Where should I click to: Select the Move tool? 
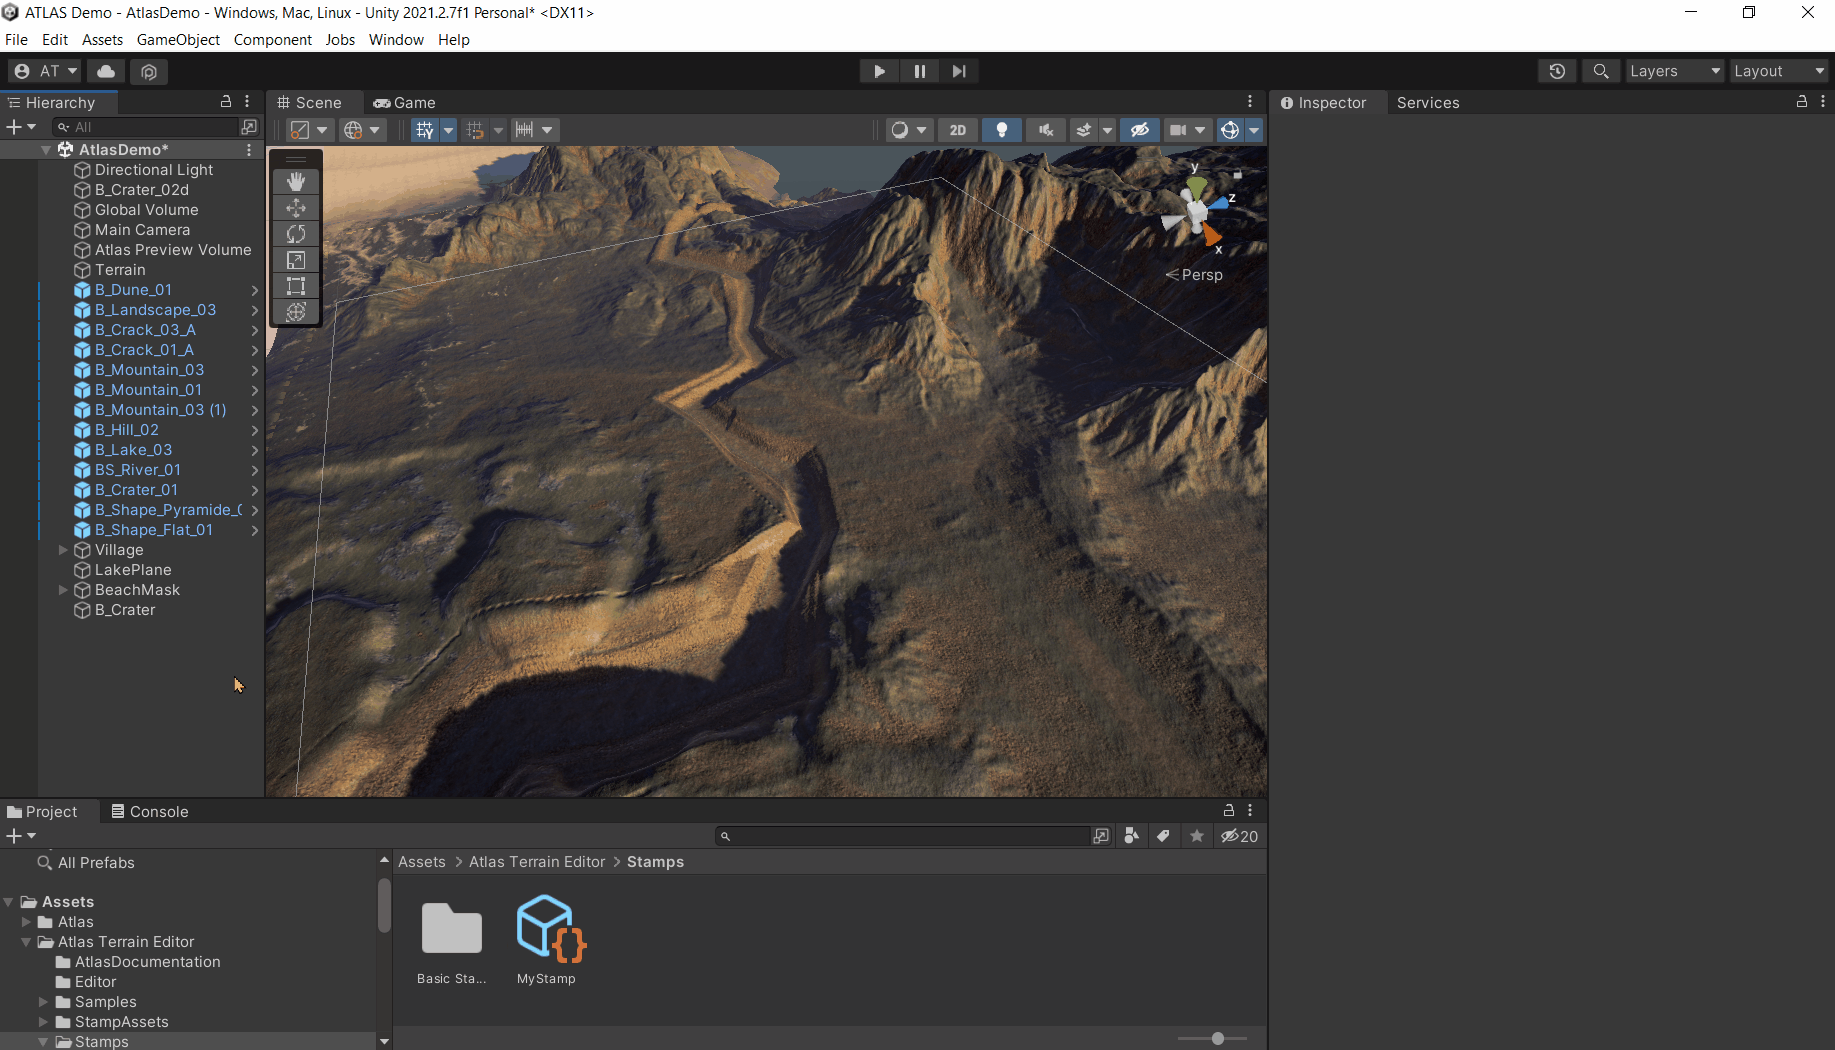[296, 207]
